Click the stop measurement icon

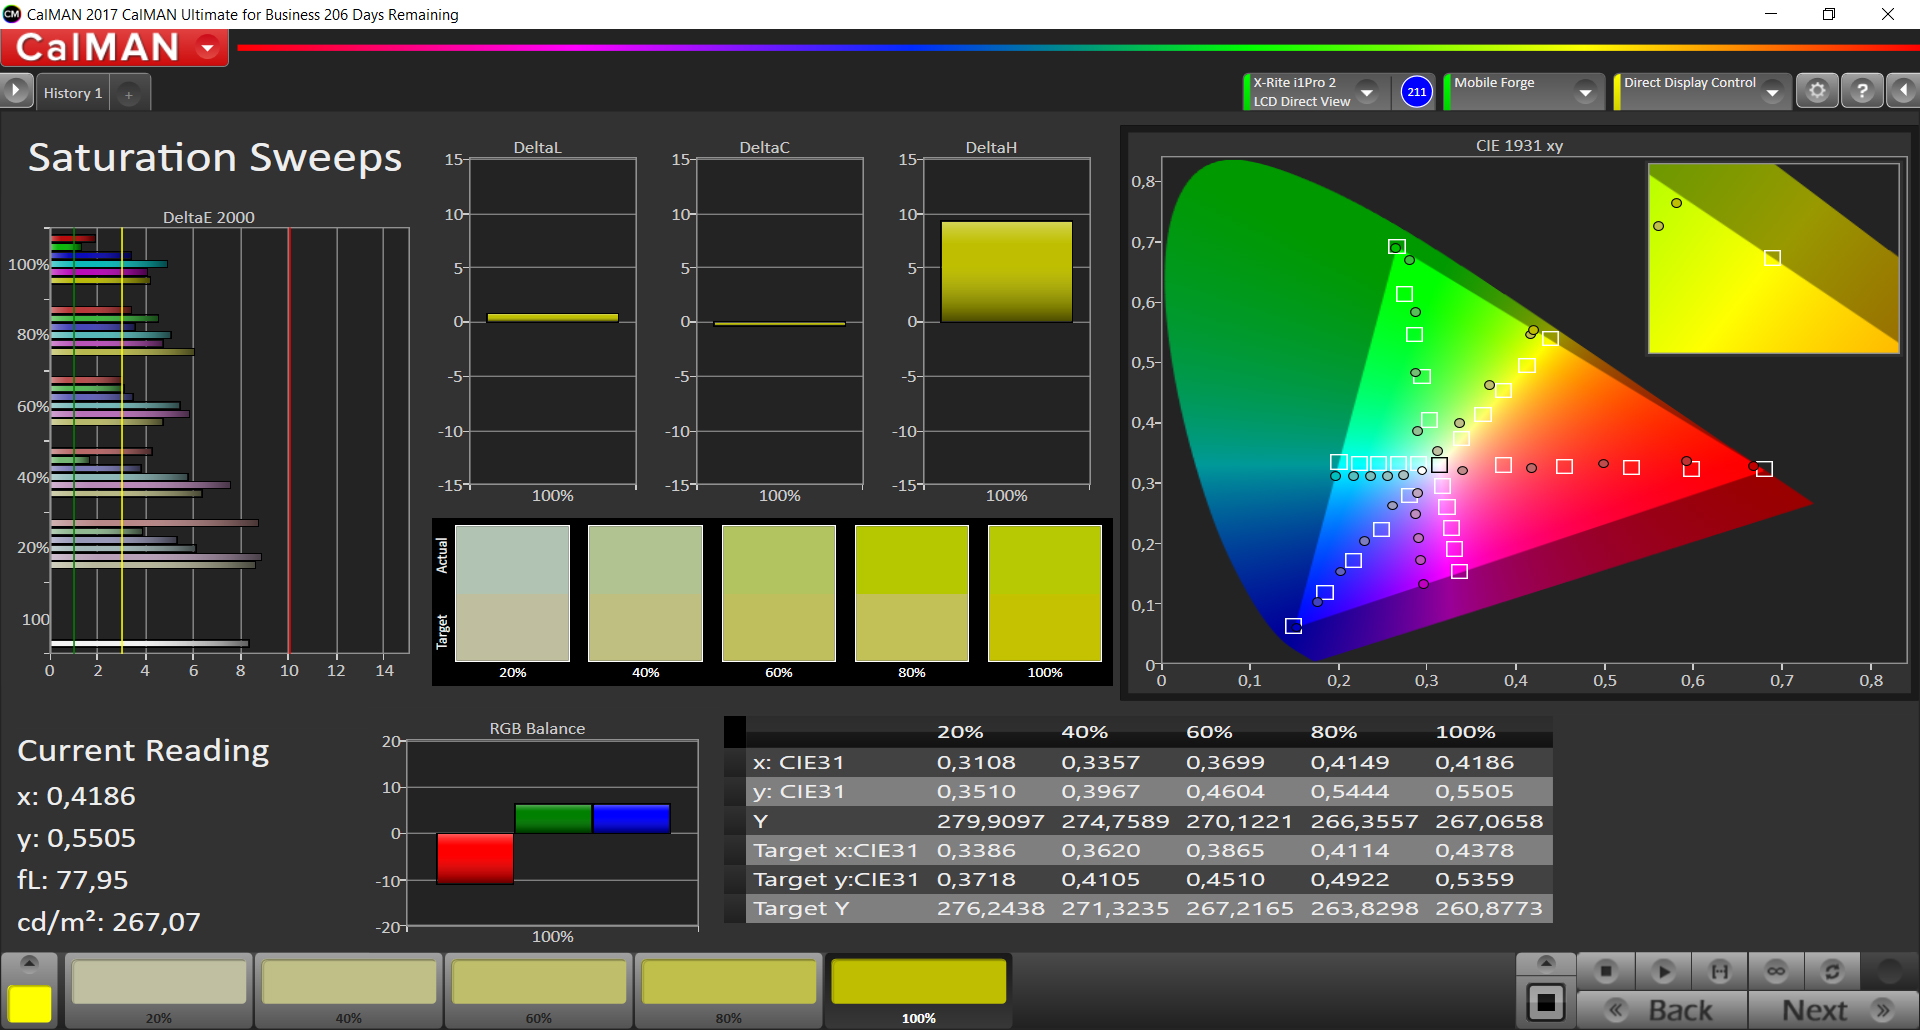pyautogui.click(x=1606, y=971)
